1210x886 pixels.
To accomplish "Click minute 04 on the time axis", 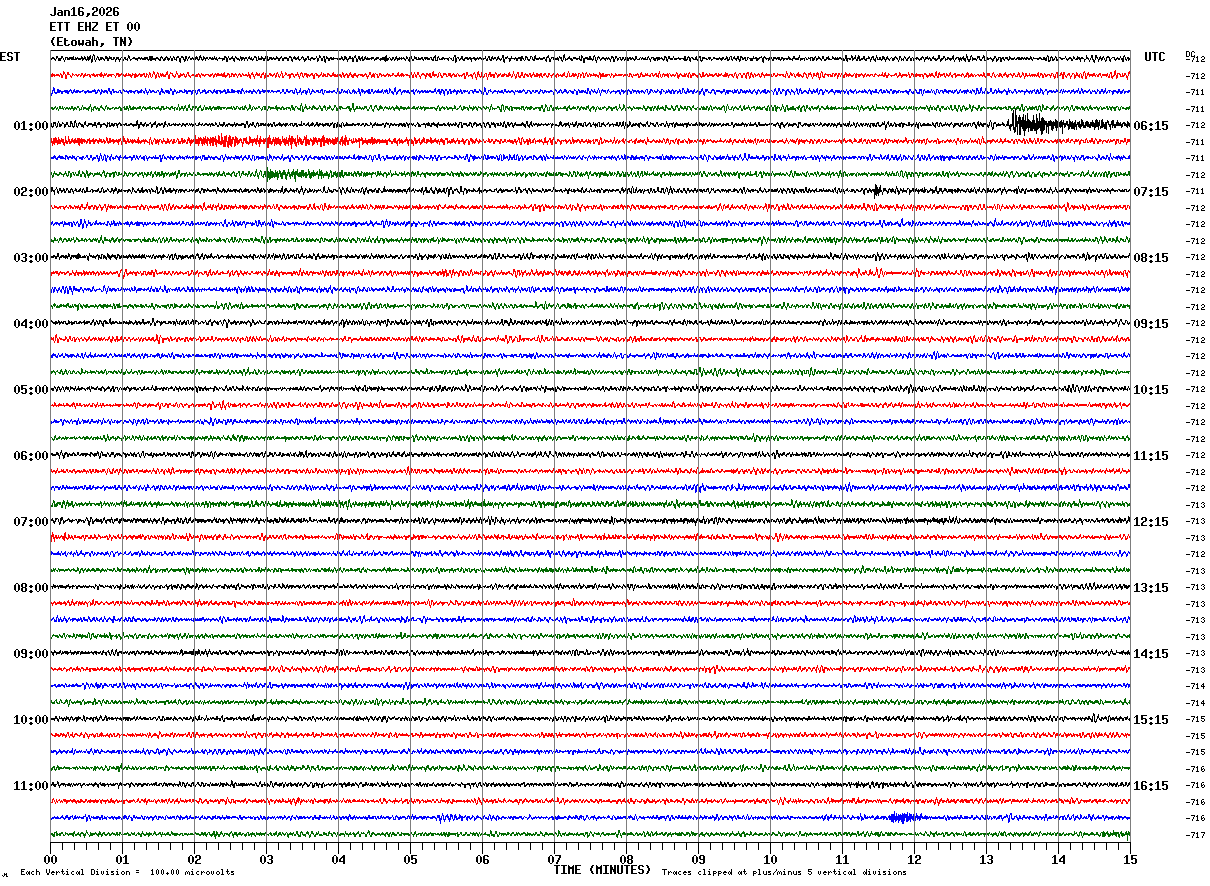I will 338,859.
